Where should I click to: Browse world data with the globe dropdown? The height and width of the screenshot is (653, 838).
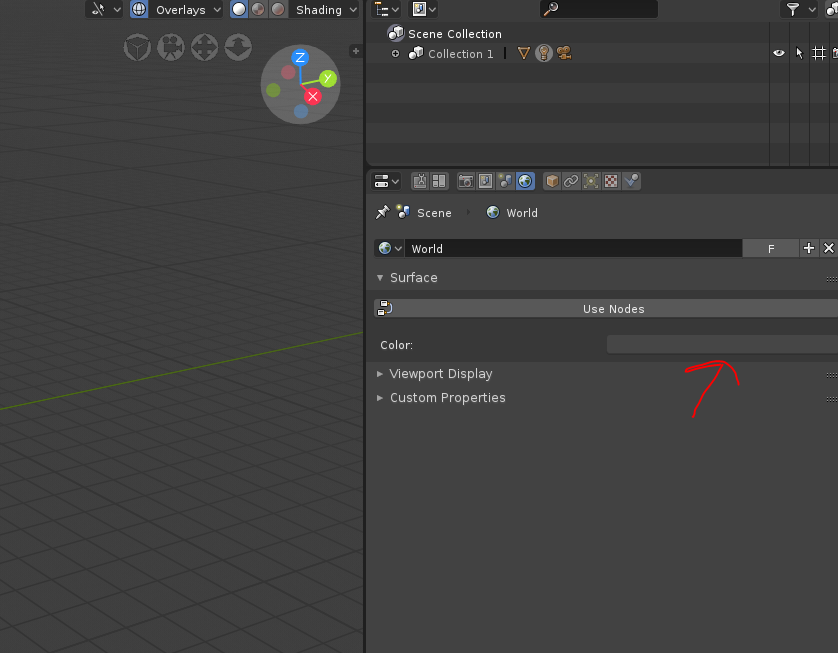(390, 248)
